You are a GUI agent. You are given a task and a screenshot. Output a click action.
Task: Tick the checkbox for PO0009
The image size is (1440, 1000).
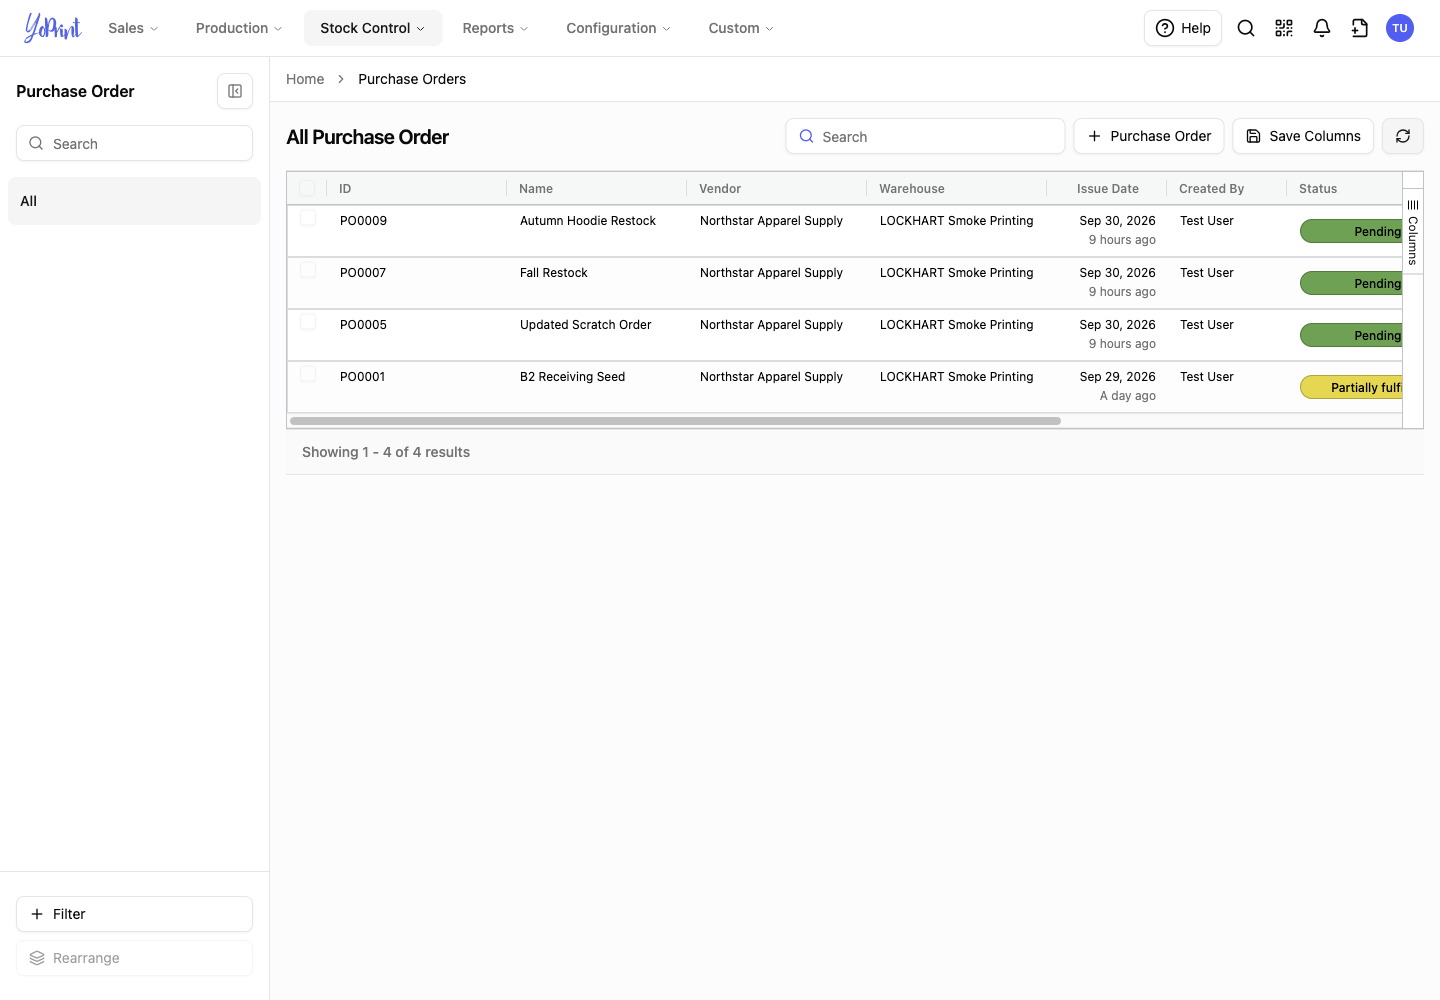tap(308, 218)
